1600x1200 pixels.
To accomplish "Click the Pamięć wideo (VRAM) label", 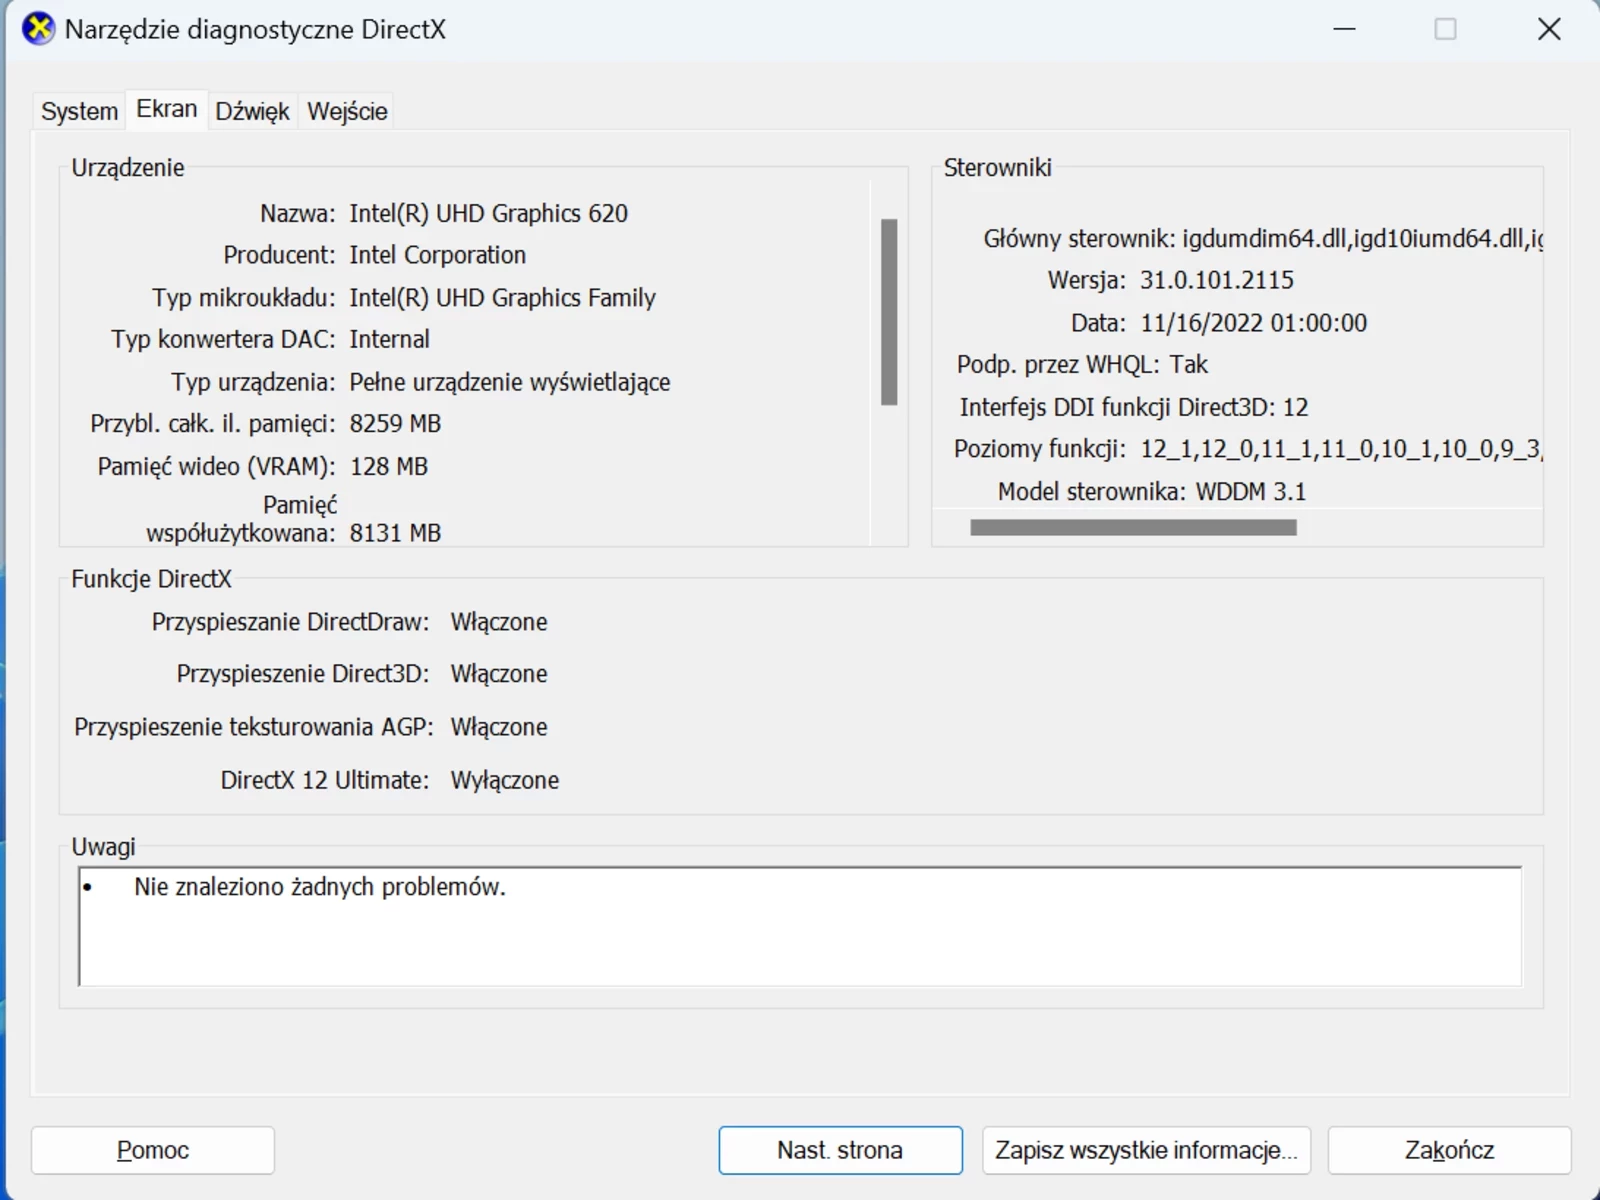I will click(216, 466).
